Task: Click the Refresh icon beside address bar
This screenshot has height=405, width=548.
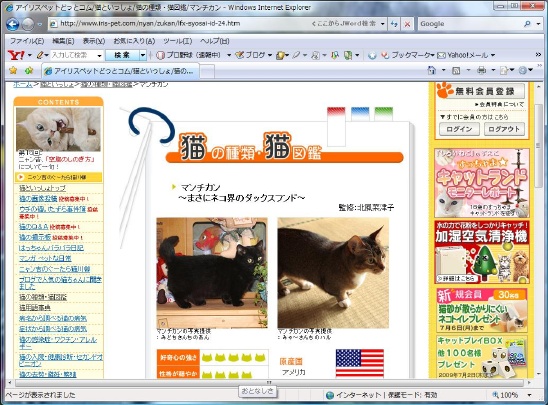Action: pyautogui.click(x=394, y=24)
